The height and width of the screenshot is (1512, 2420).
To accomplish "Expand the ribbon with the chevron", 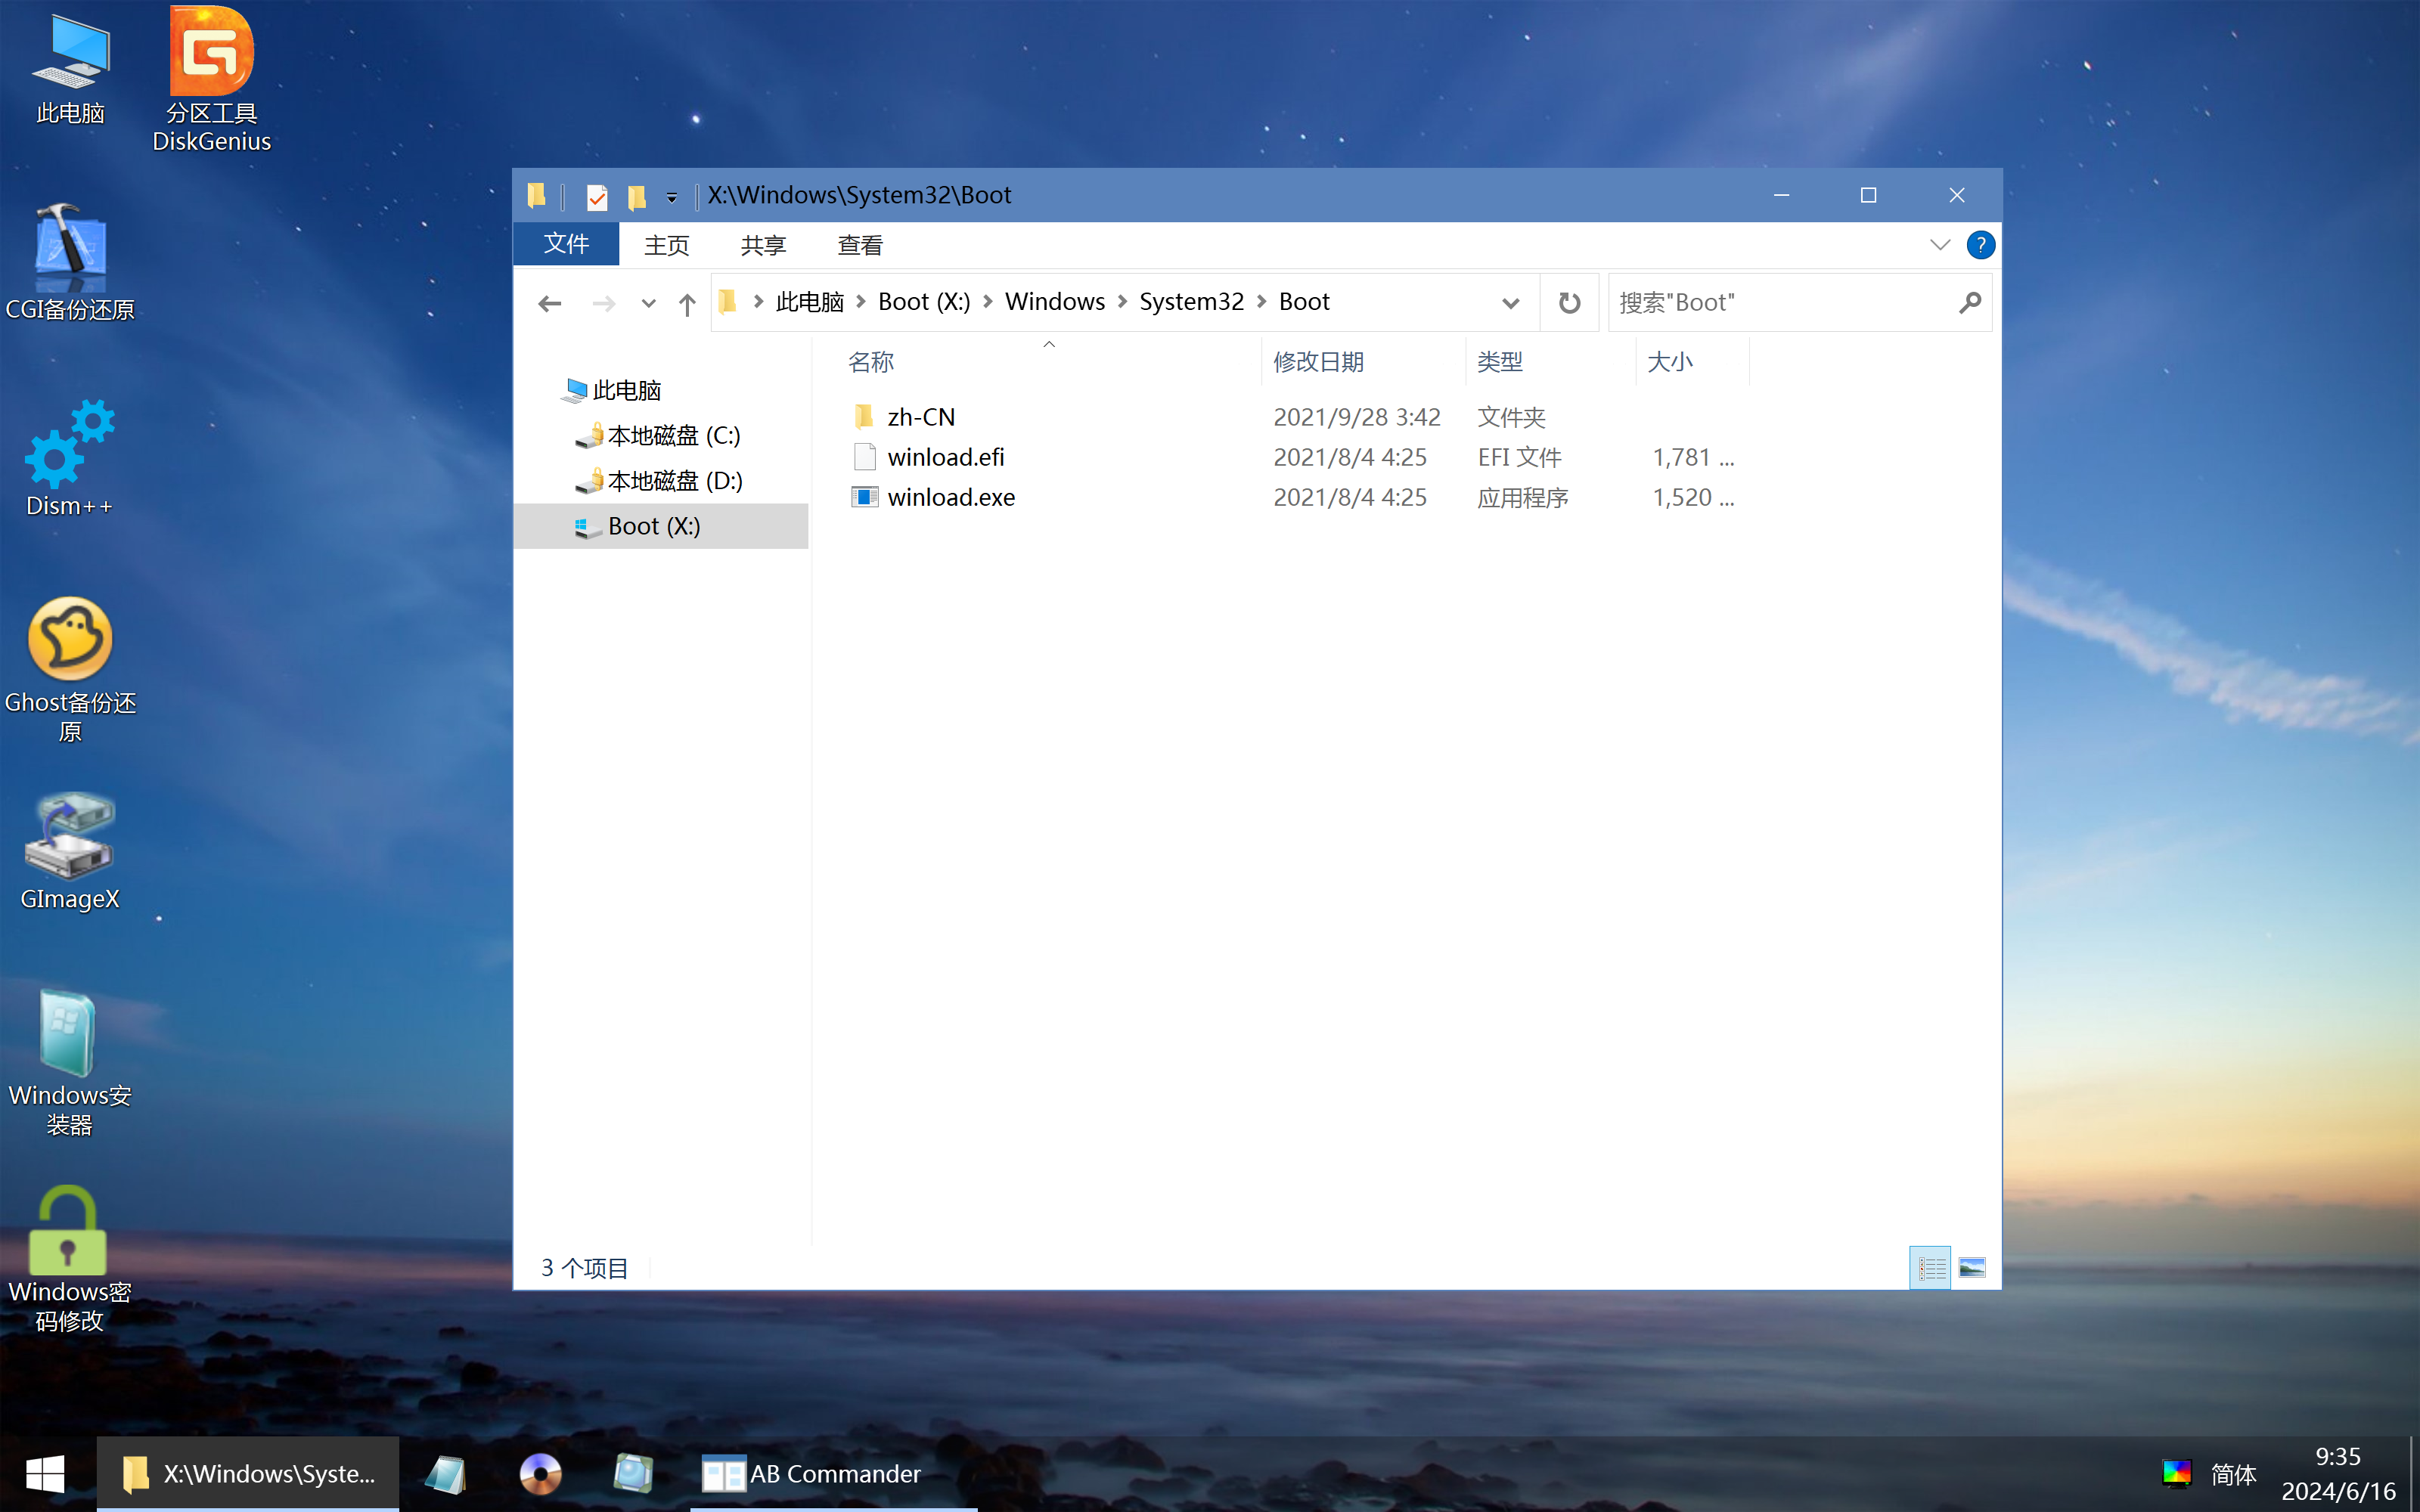I will (x=1940, y=245).
